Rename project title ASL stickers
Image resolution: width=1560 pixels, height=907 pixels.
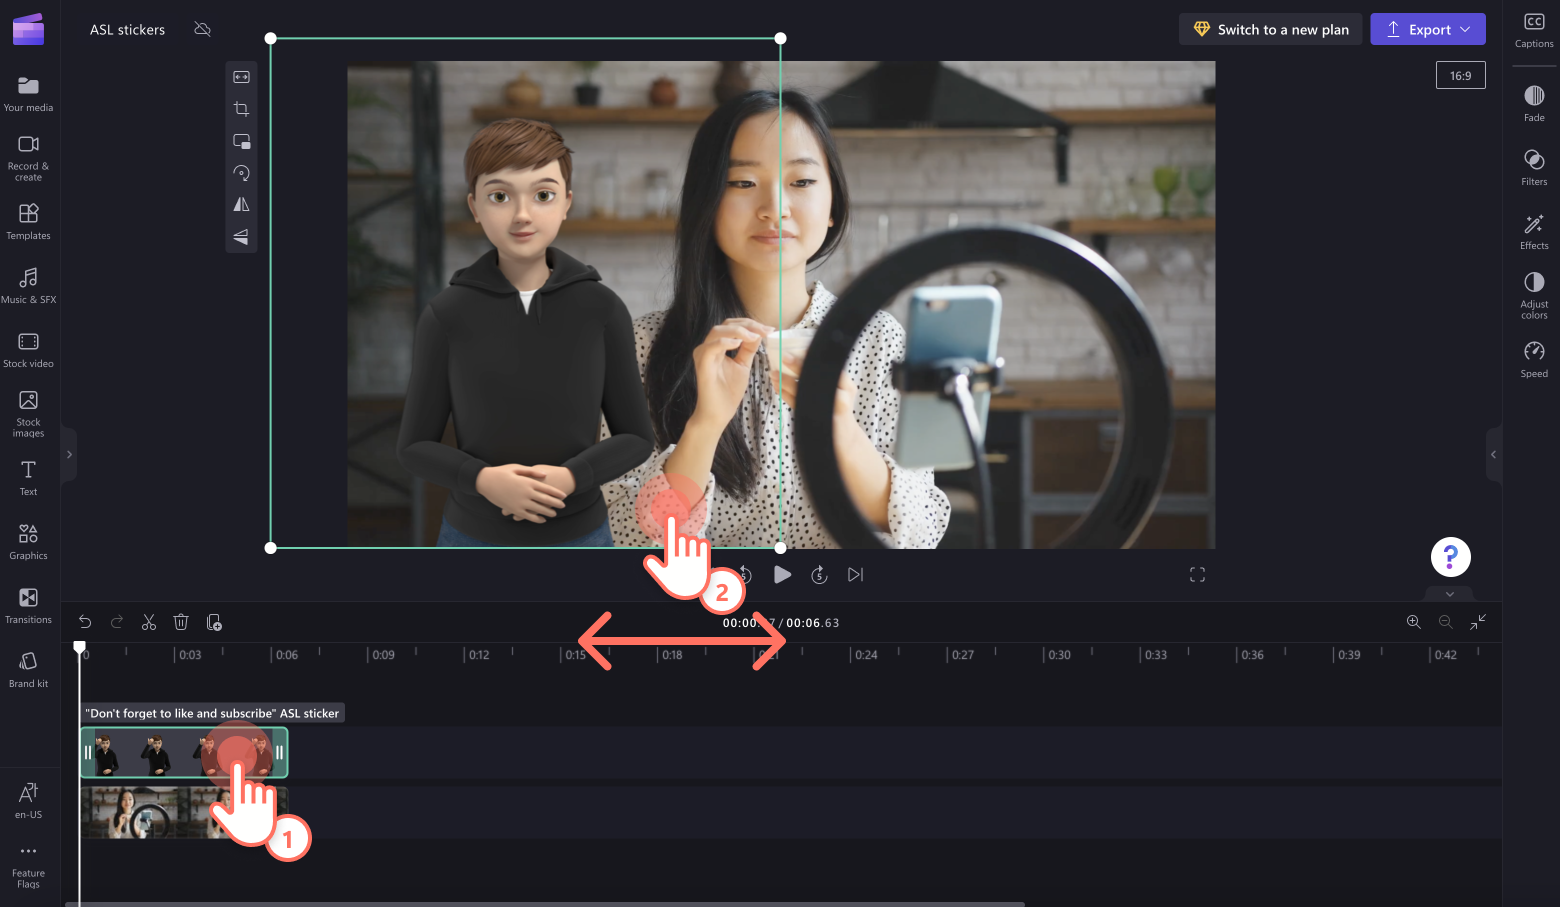click(127, 30)
